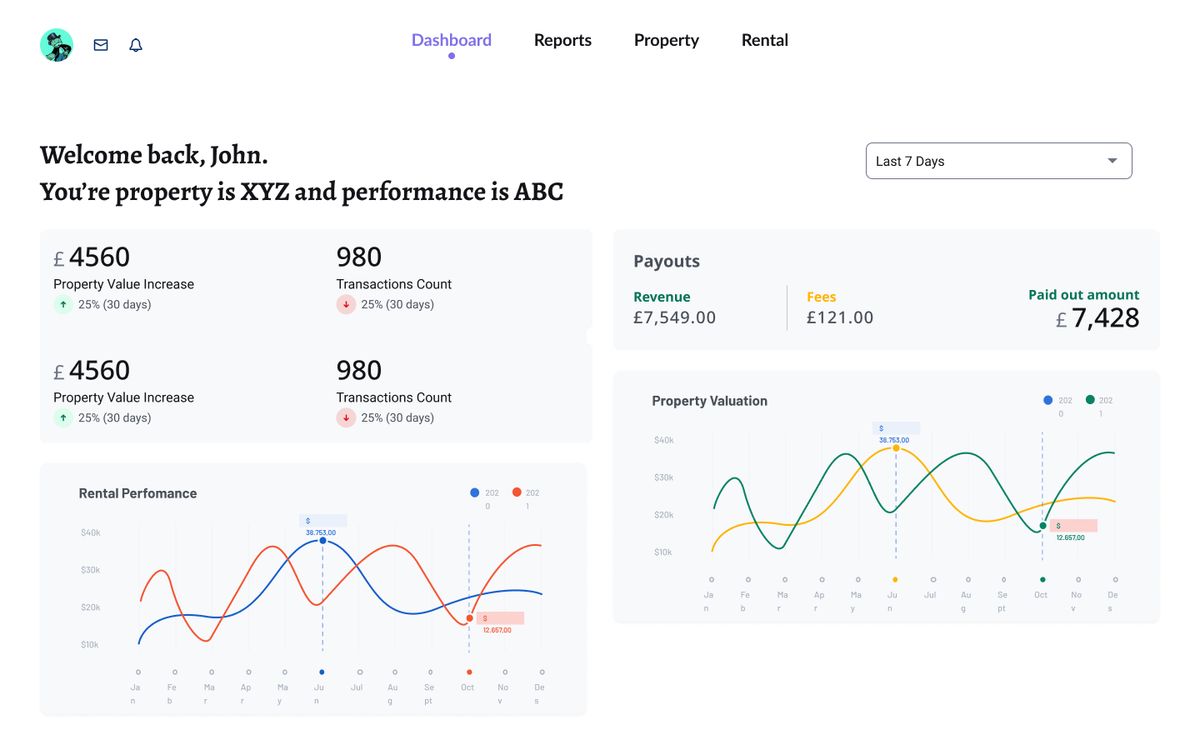Click blue Jun axis marker in Rental Perfomance
Image resolution: width=1200 pixels, height=750 pixels.
click(x=322, y=672)
